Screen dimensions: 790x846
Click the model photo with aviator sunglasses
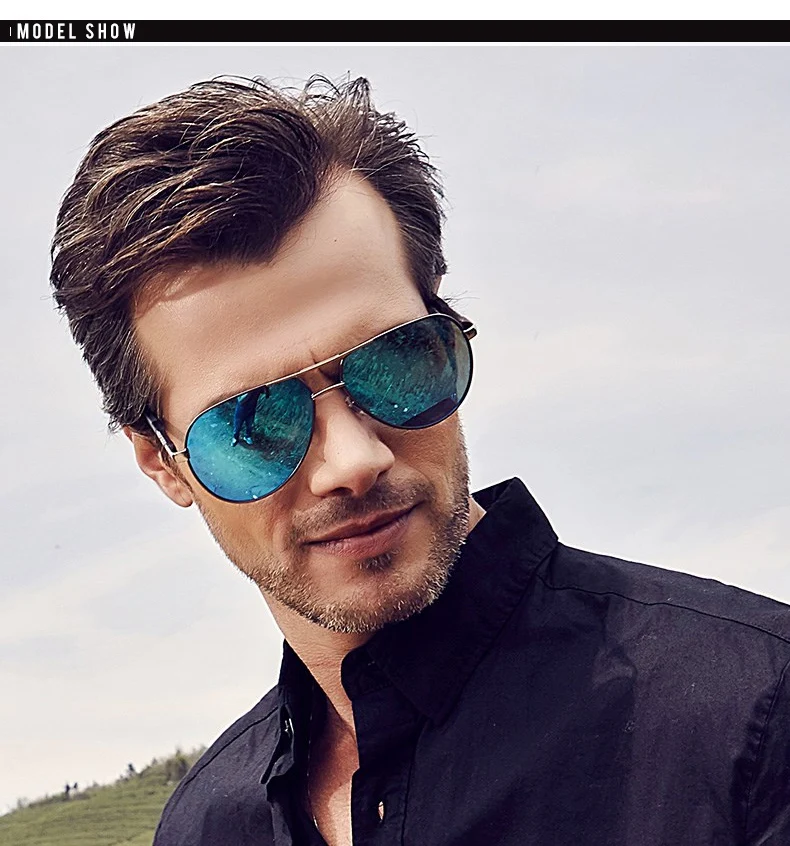click(395, 446)
